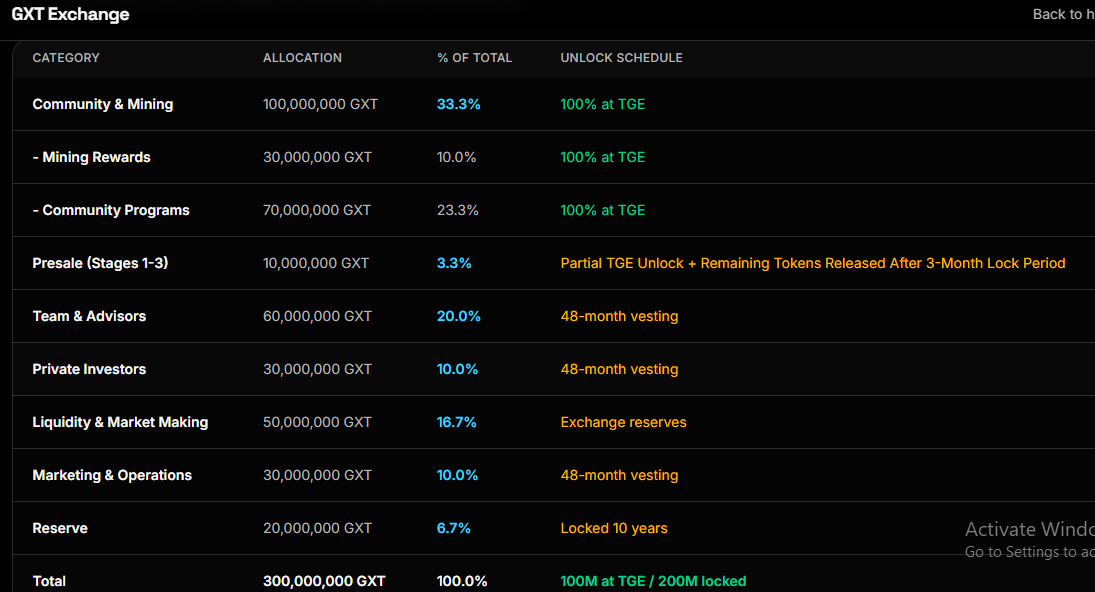This screenshot has width=1095, height=592.
Task: Select the Reserve row label
Action: point(60,528)
